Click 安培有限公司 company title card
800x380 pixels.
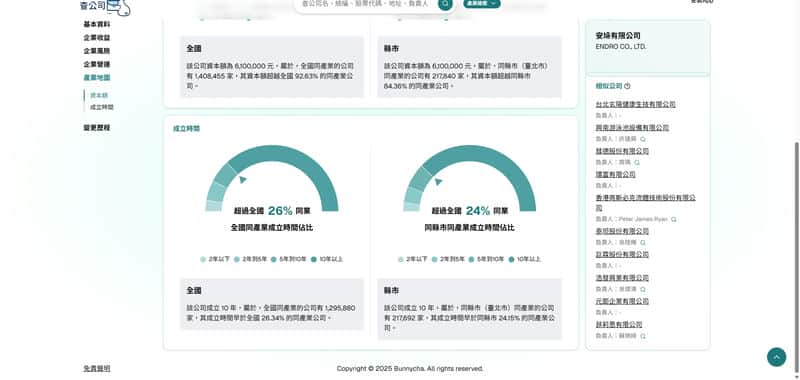click(x=647, y=47)
